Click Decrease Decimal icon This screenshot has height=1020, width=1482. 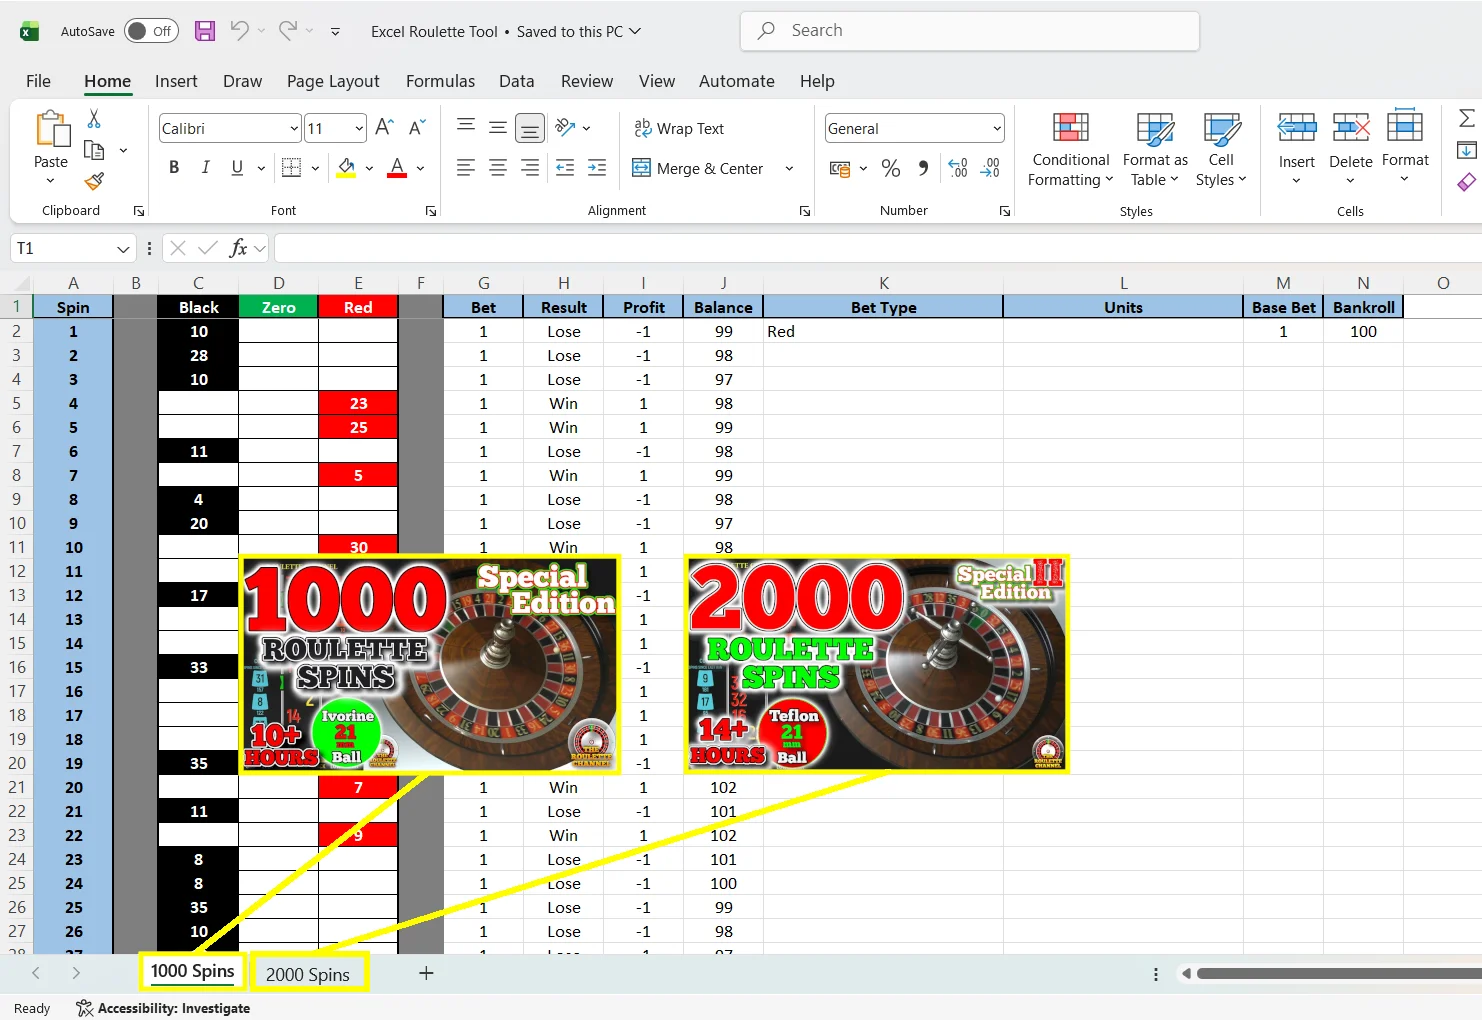pyautogui.click(x=990, y=168)
